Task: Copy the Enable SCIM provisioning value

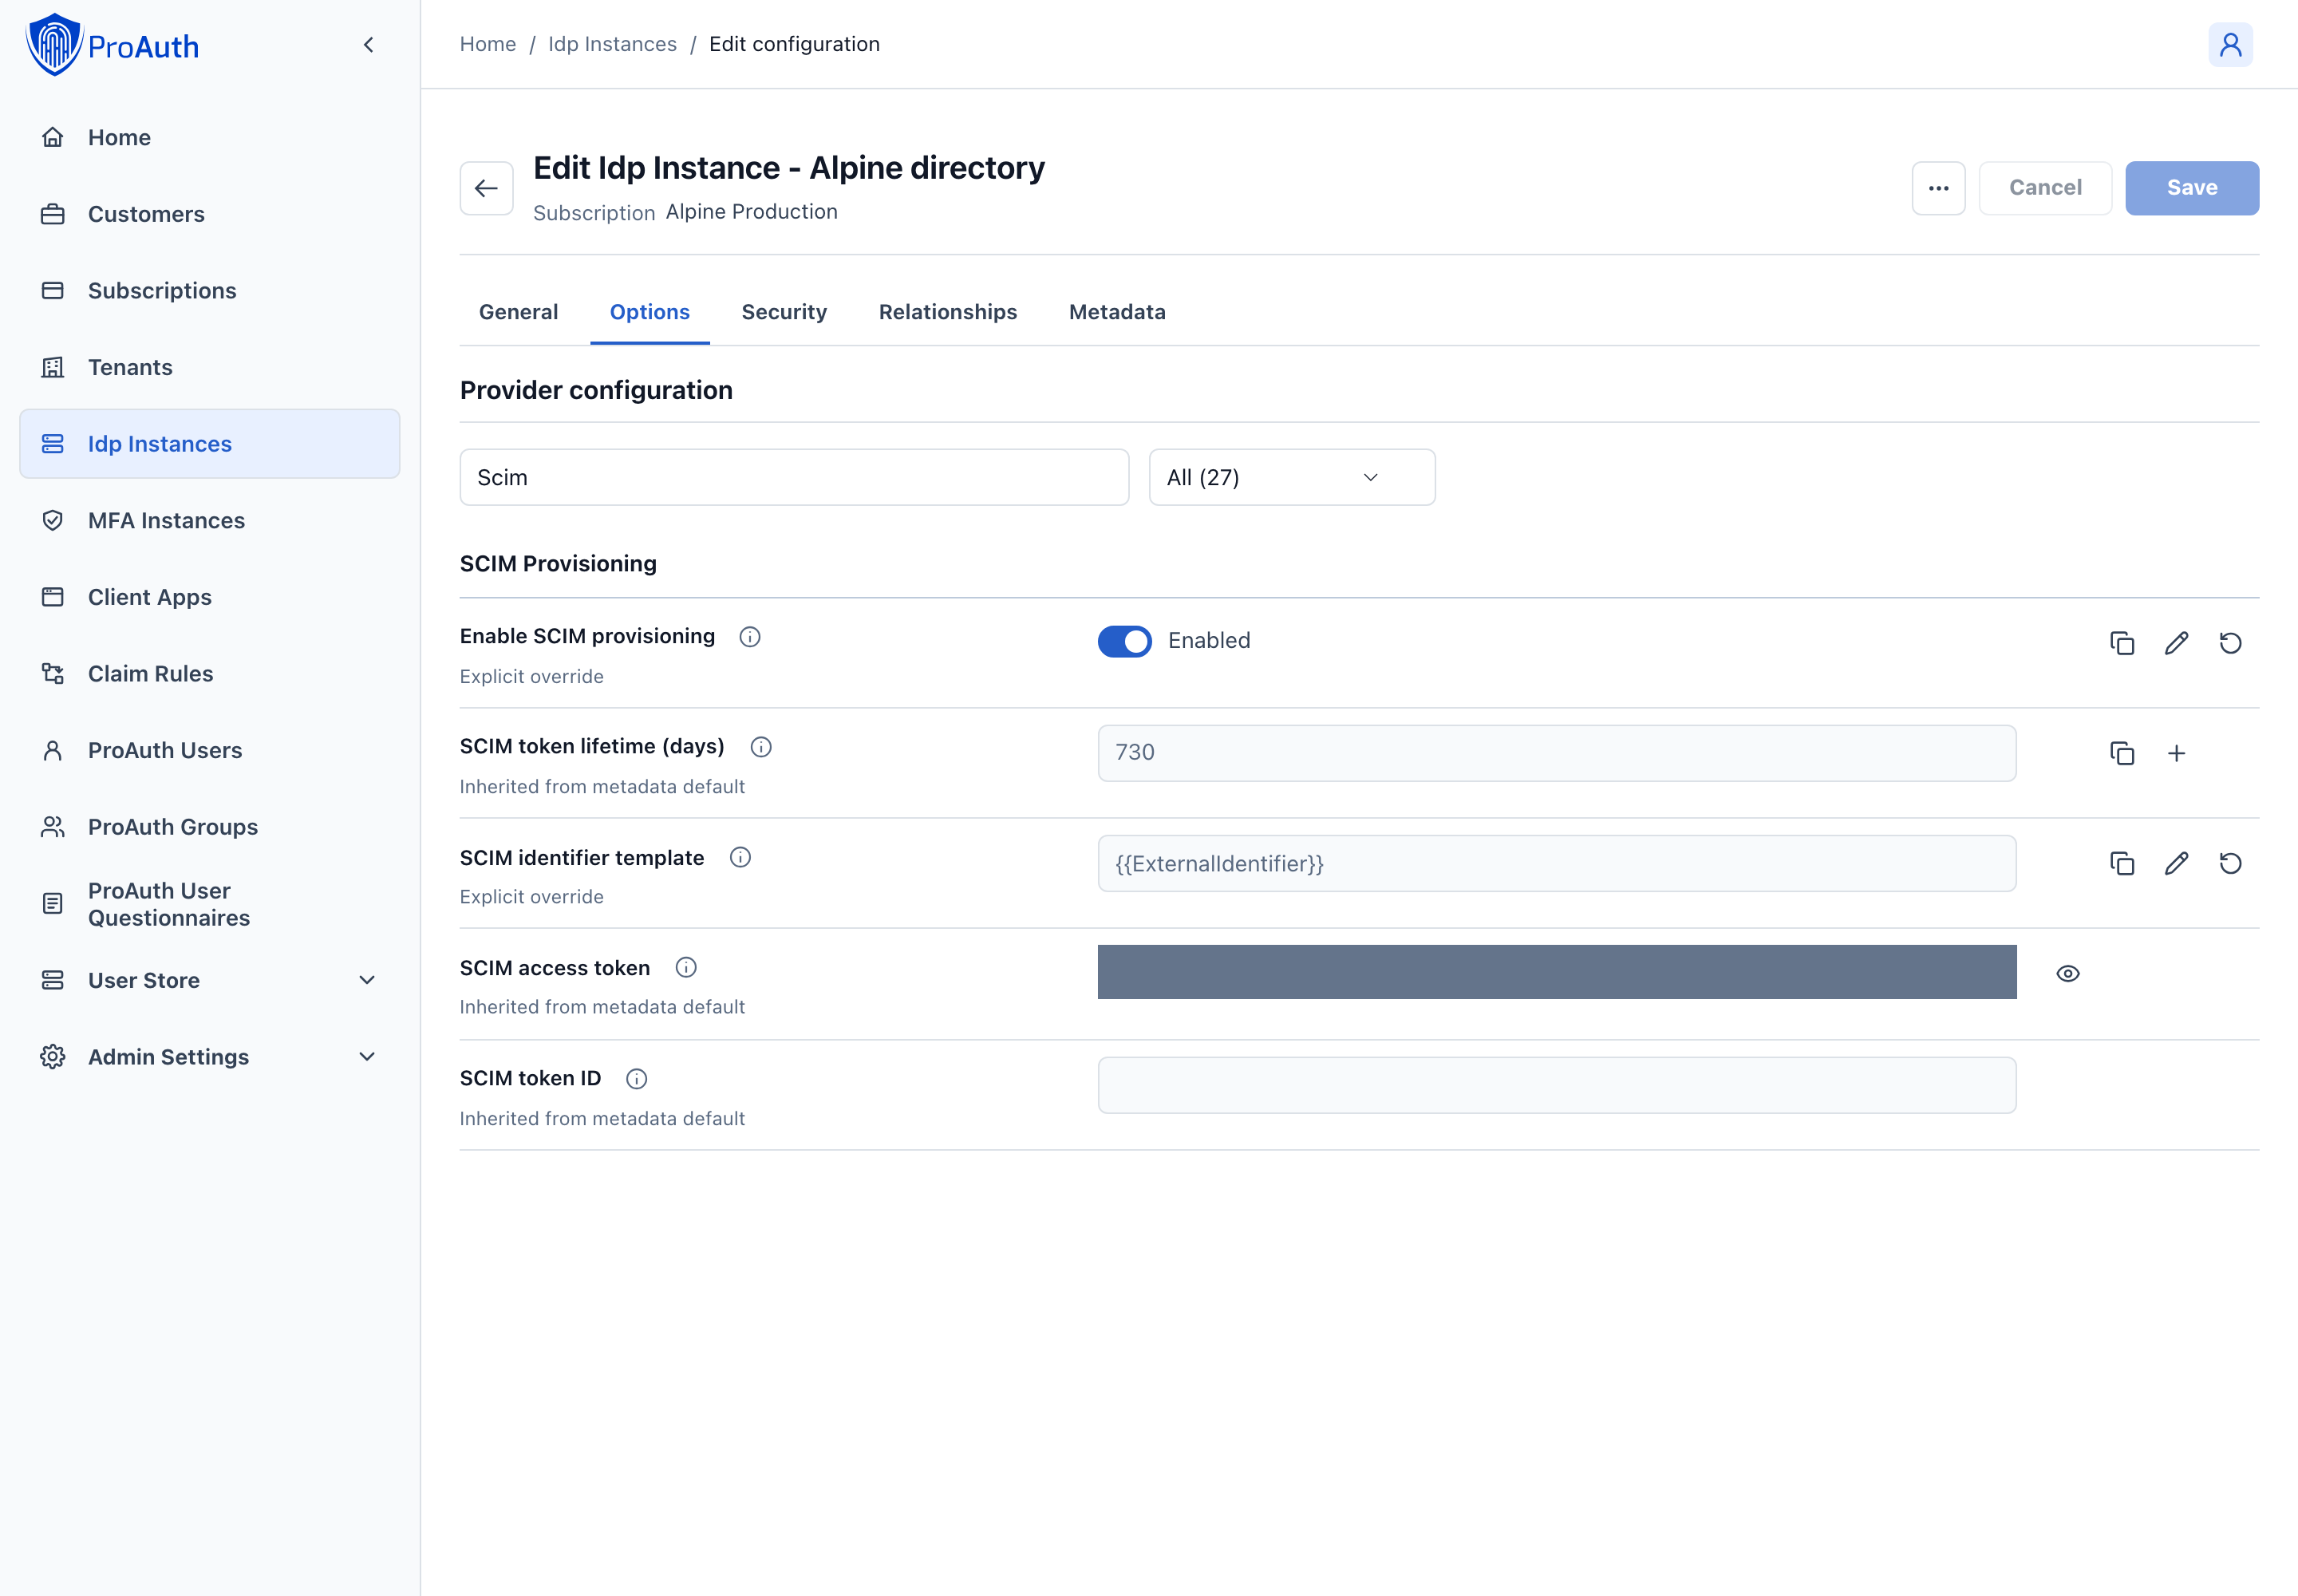Action: (2122, 643)
